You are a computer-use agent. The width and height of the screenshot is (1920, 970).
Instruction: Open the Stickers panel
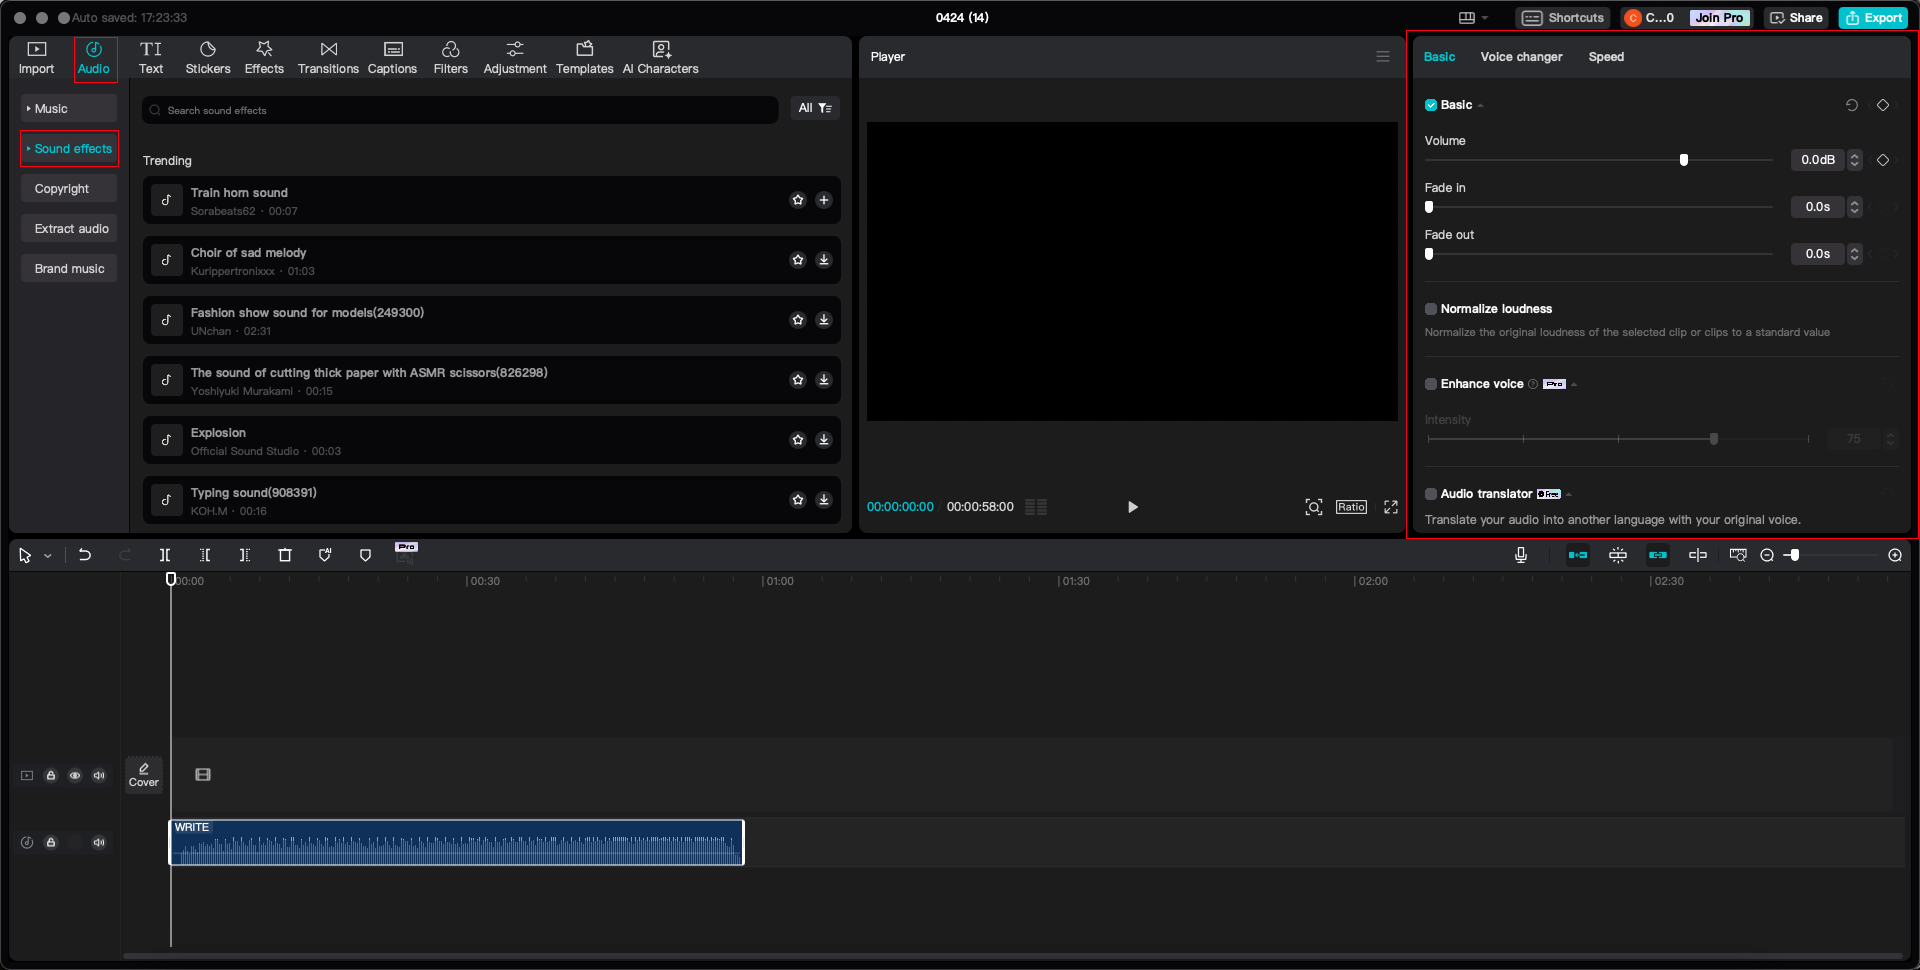(208, 57)
